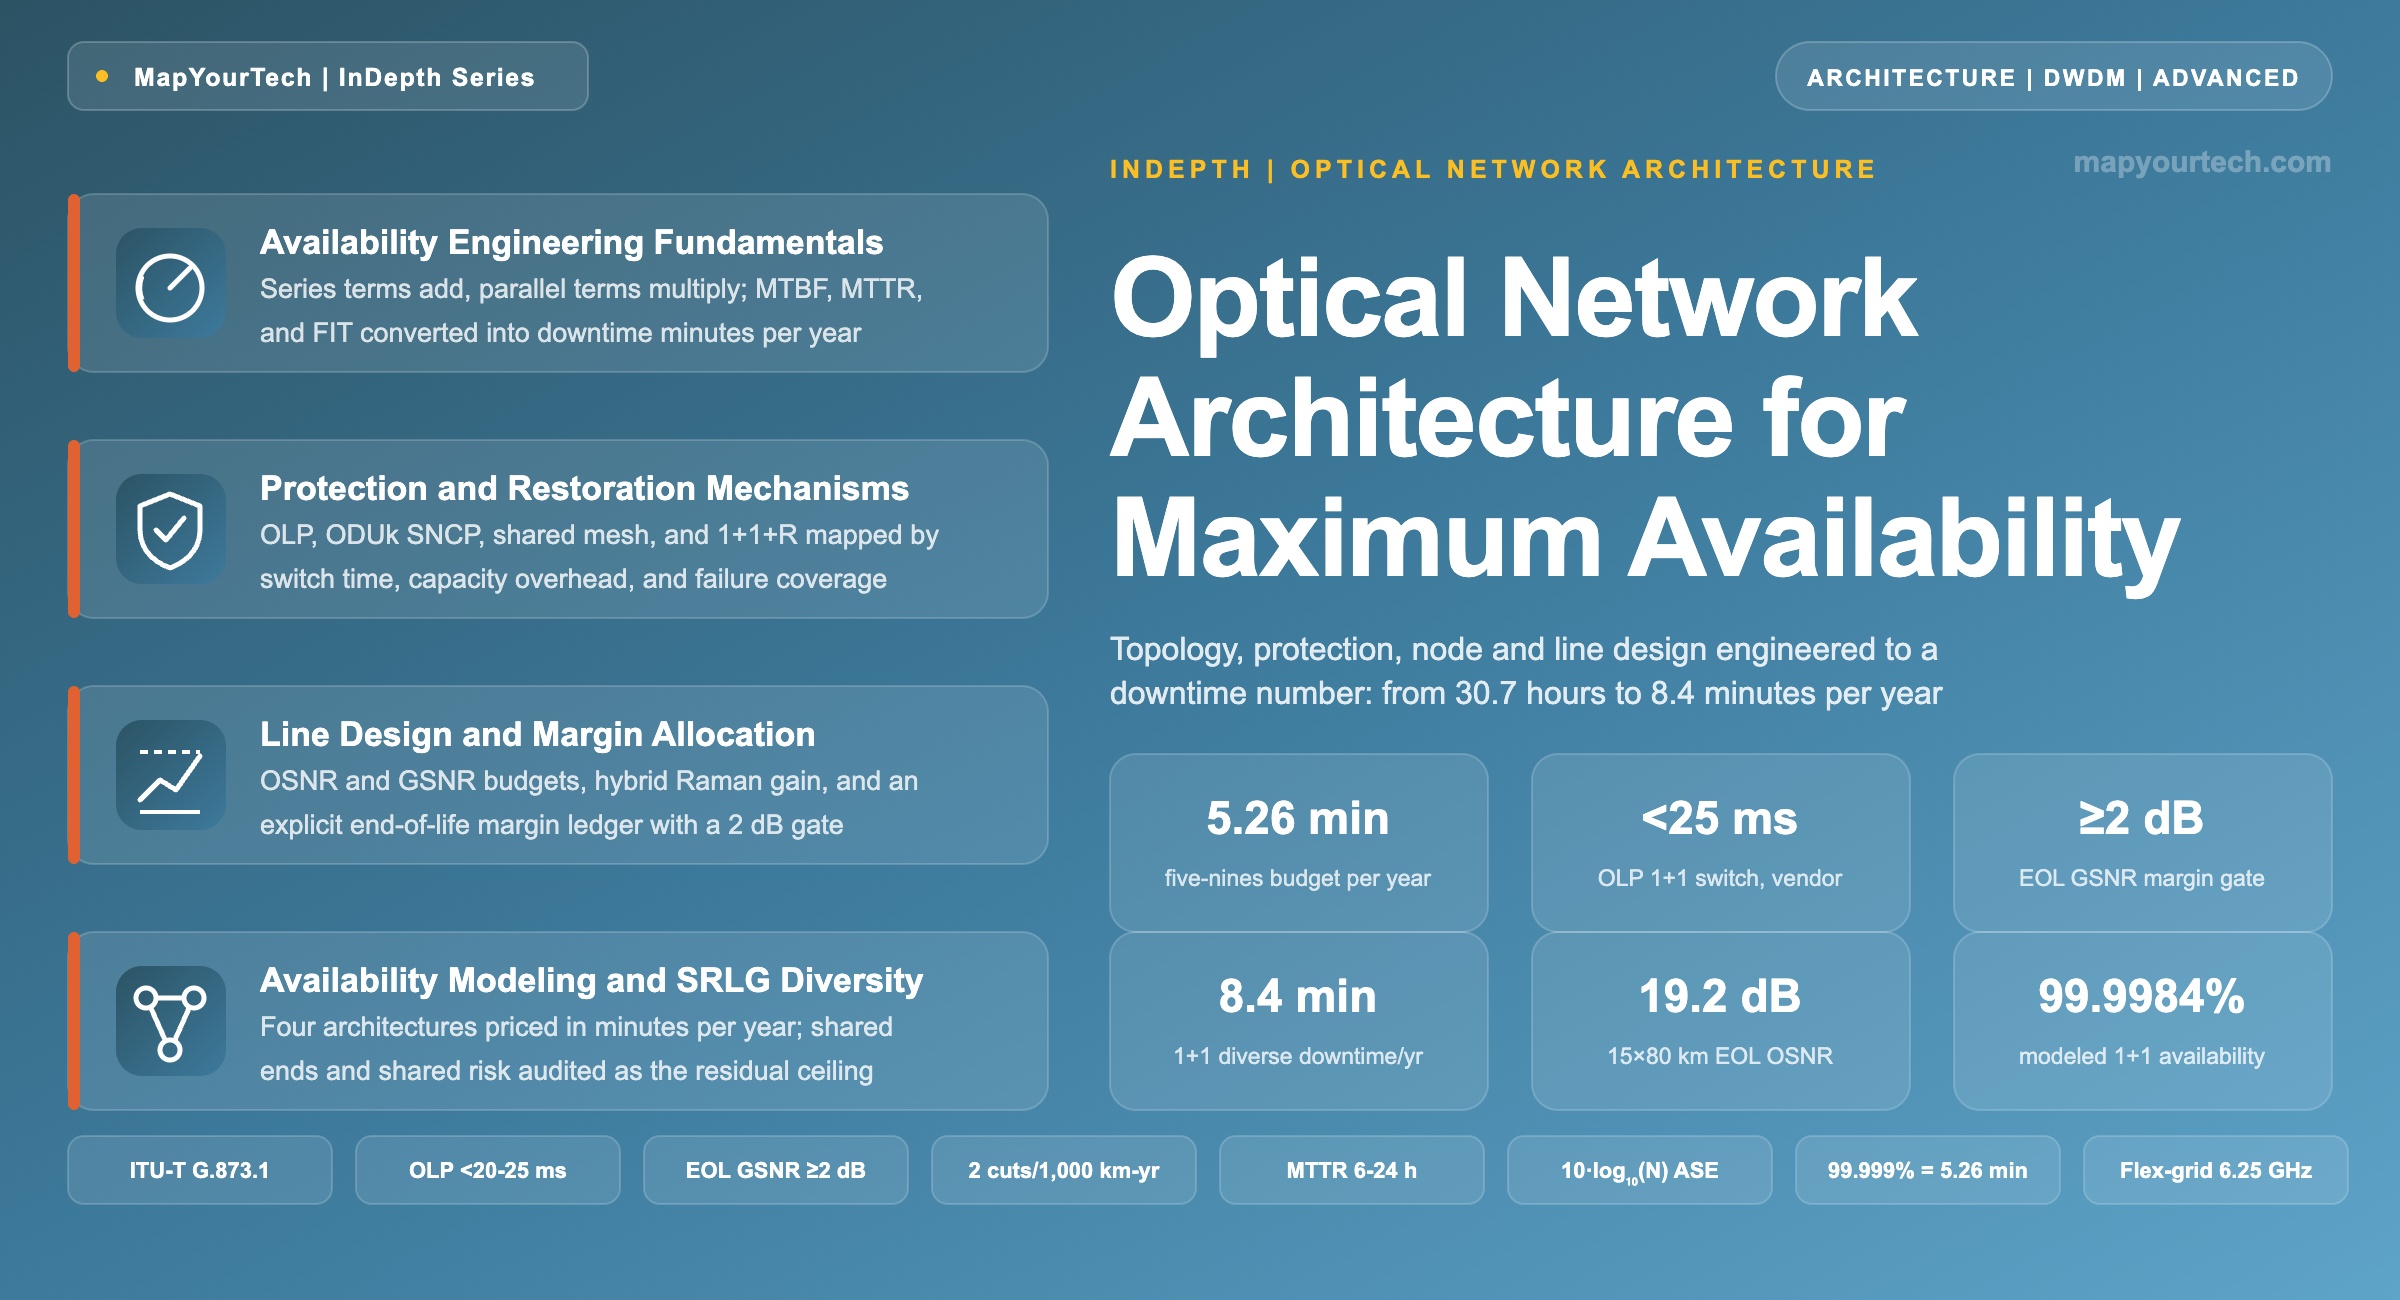This screenshot has width=2400, height=1300.
Task: Click the <25 ms stat value
Action: 1720,818
